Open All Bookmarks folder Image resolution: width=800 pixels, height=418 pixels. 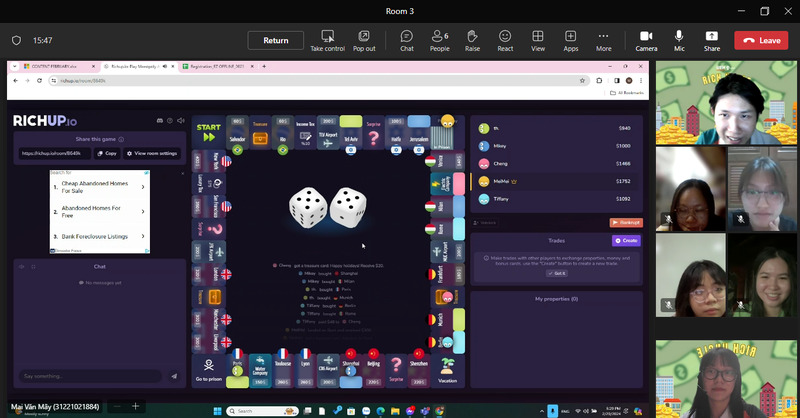pyautogui.click(x=627, y=93)
